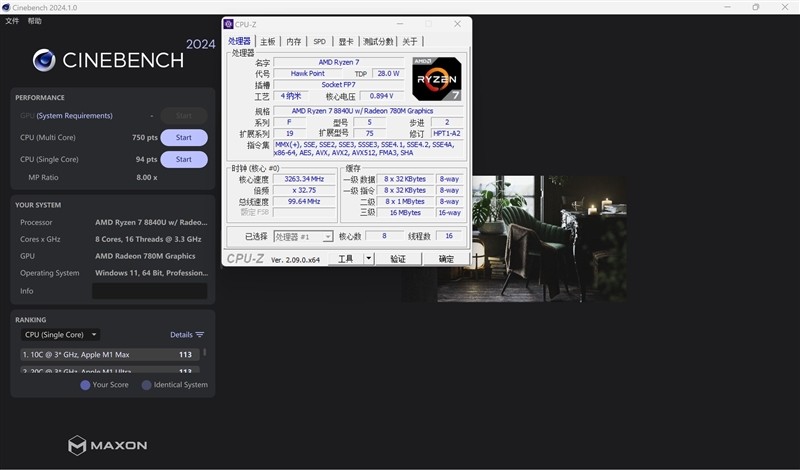This screenshot has width=800, height=470.
Task: Click the 确定 button in CPU-Z
Action: point(446,259)
